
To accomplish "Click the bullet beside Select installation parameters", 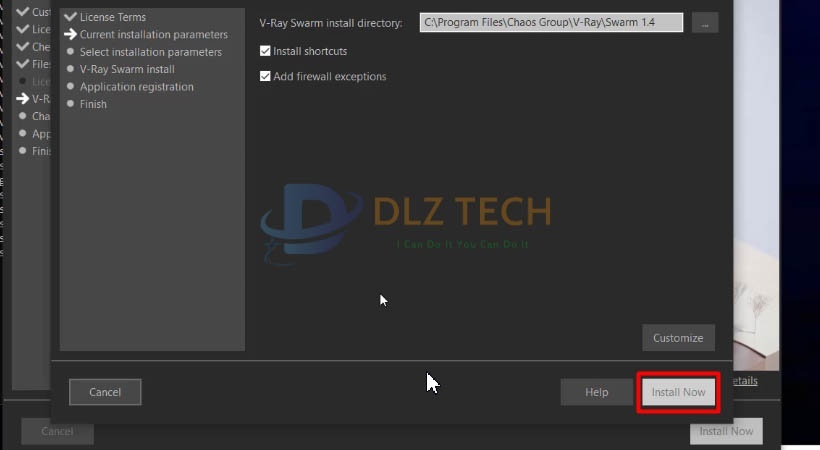I will point(71,51).
